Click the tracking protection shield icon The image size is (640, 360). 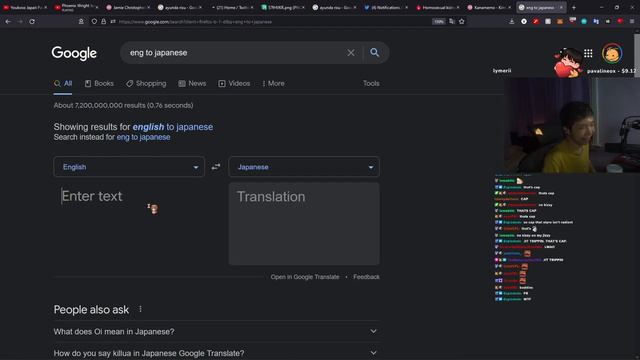(x=94, y=22)
